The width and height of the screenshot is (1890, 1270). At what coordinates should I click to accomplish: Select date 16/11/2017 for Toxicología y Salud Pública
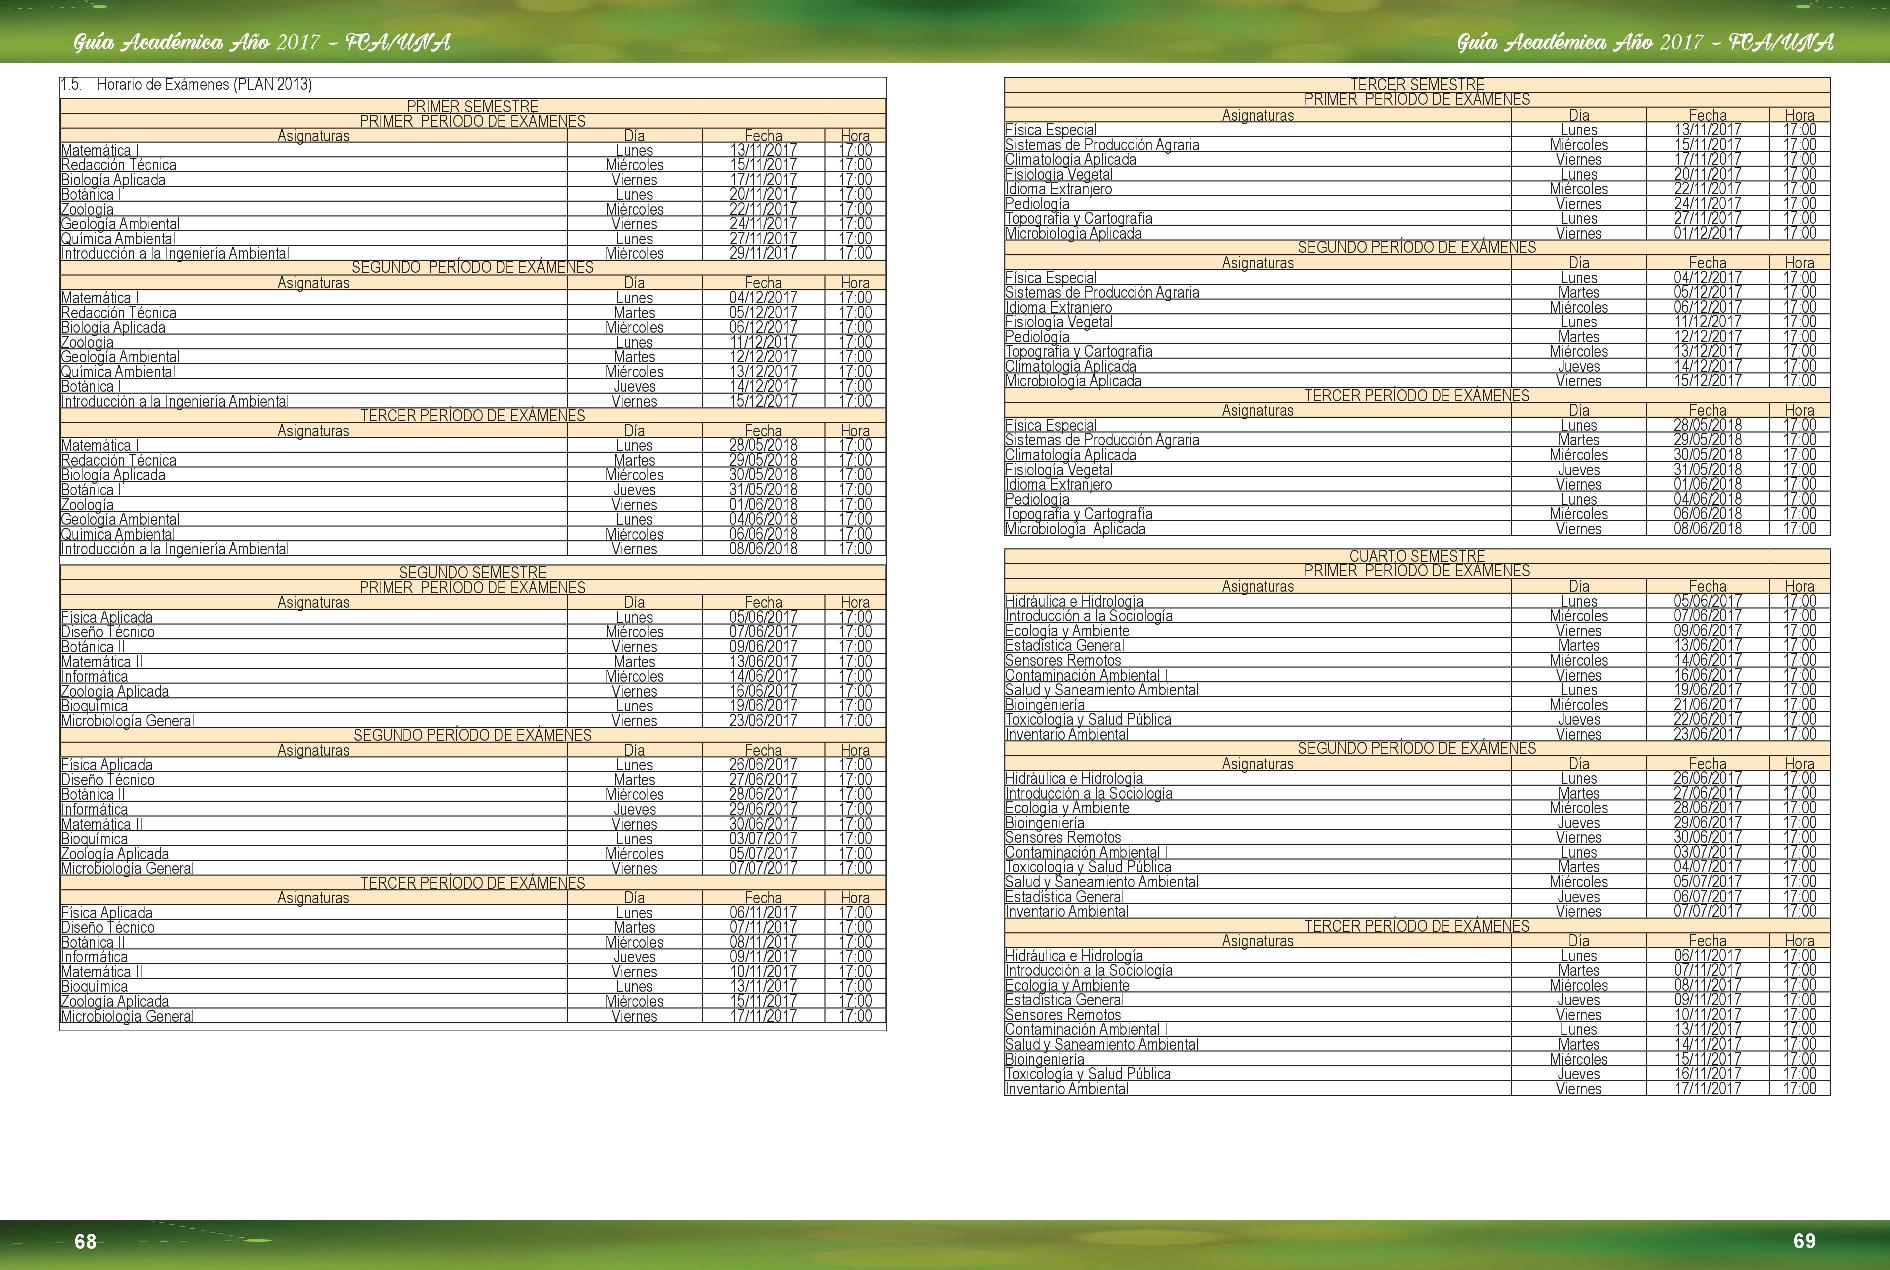[1707, 1074]
